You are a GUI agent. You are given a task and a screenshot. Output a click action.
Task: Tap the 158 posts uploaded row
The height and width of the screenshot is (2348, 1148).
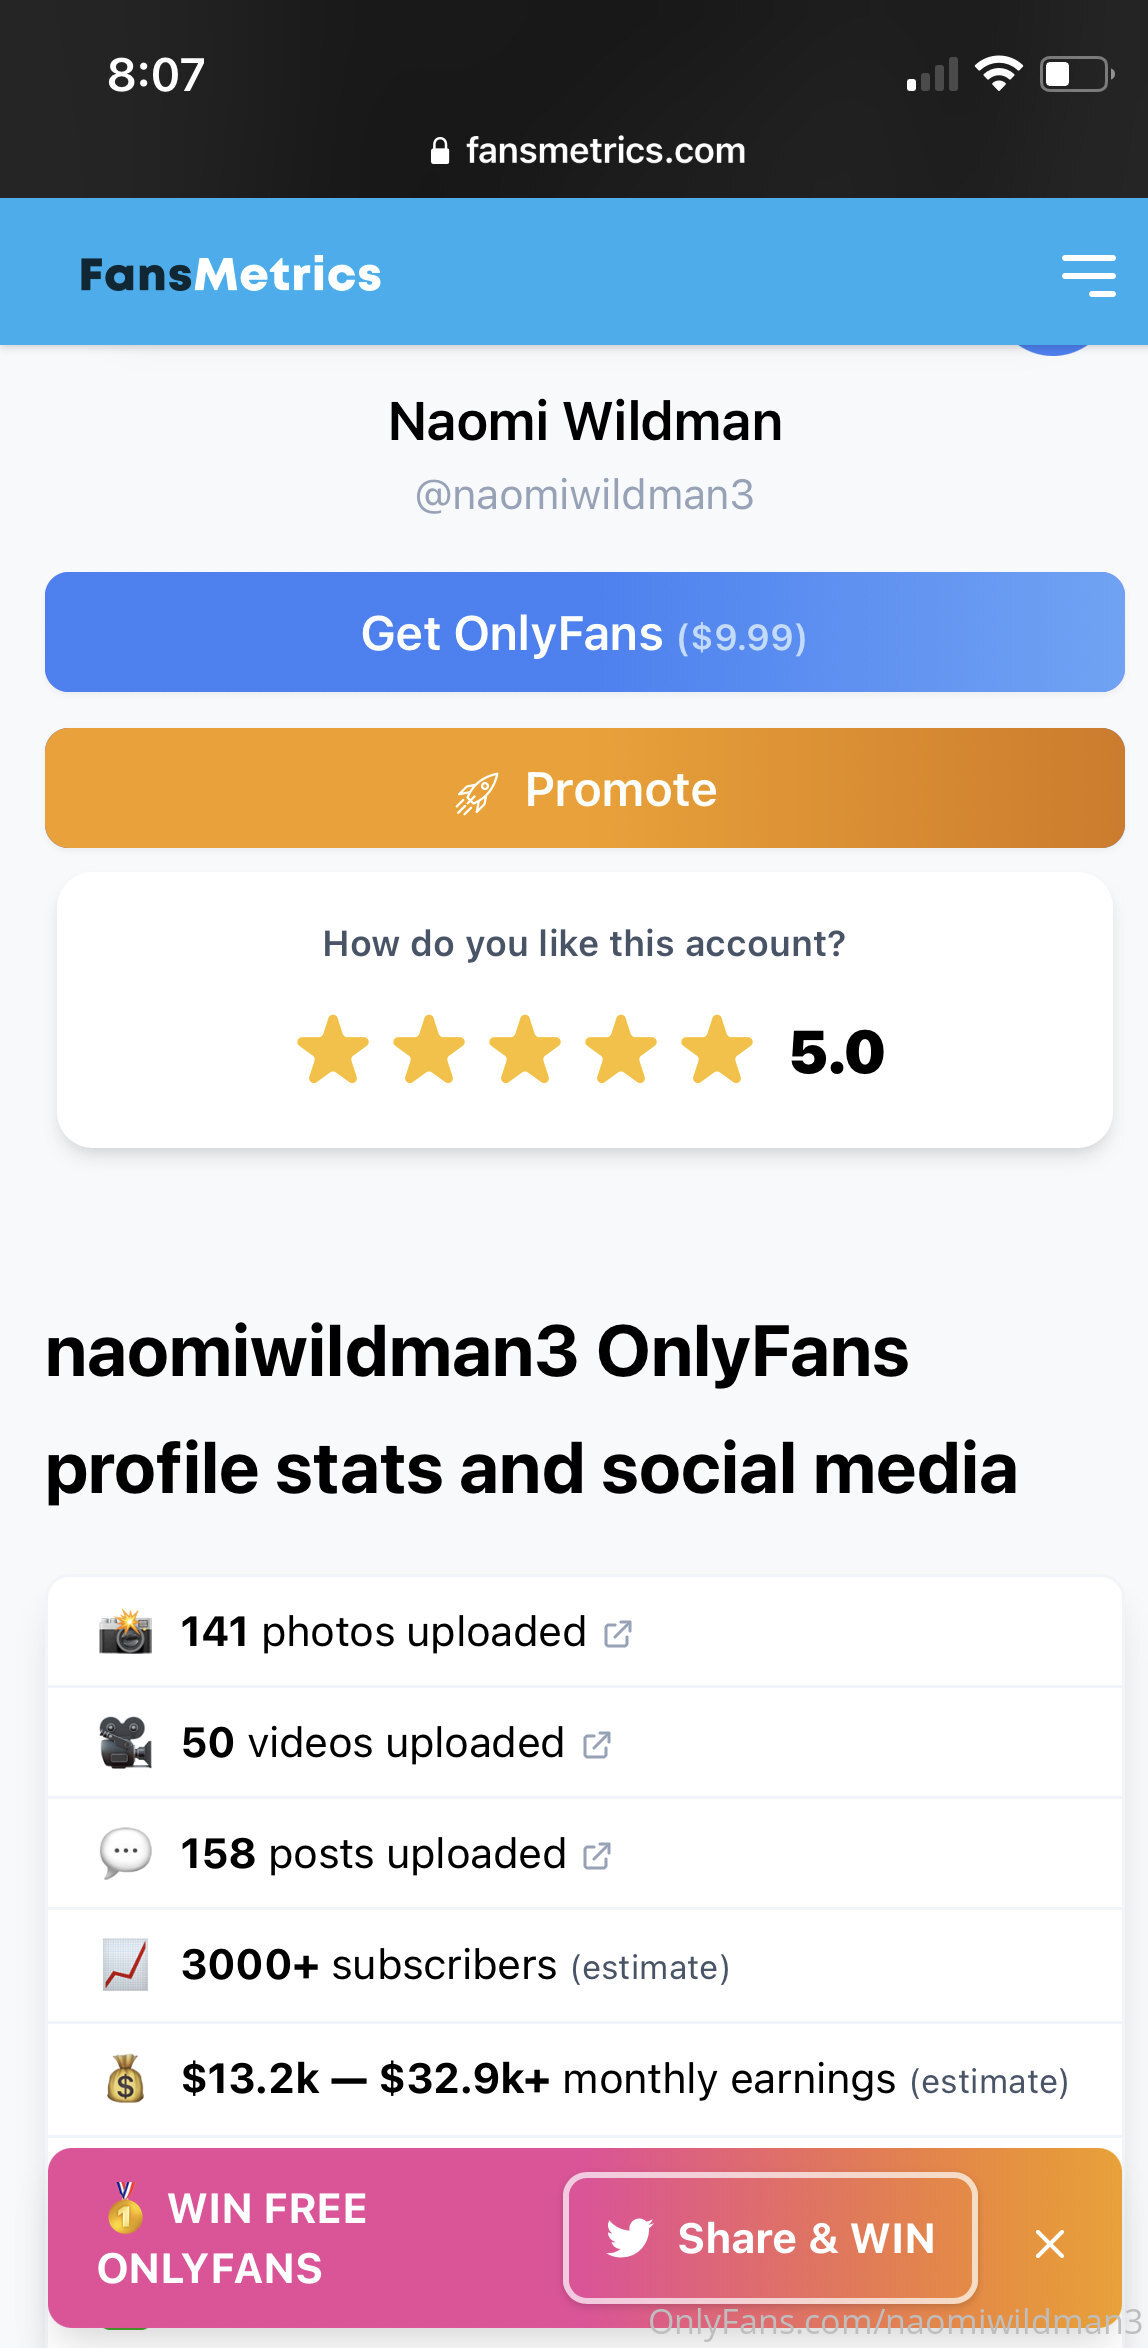pyautogui.click(x=373, y=1854)
